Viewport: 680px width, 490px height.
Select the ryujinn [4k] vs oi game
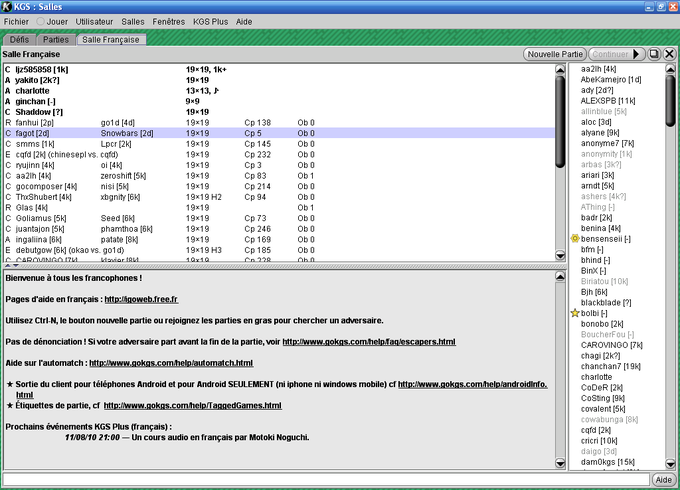point(279,165)
